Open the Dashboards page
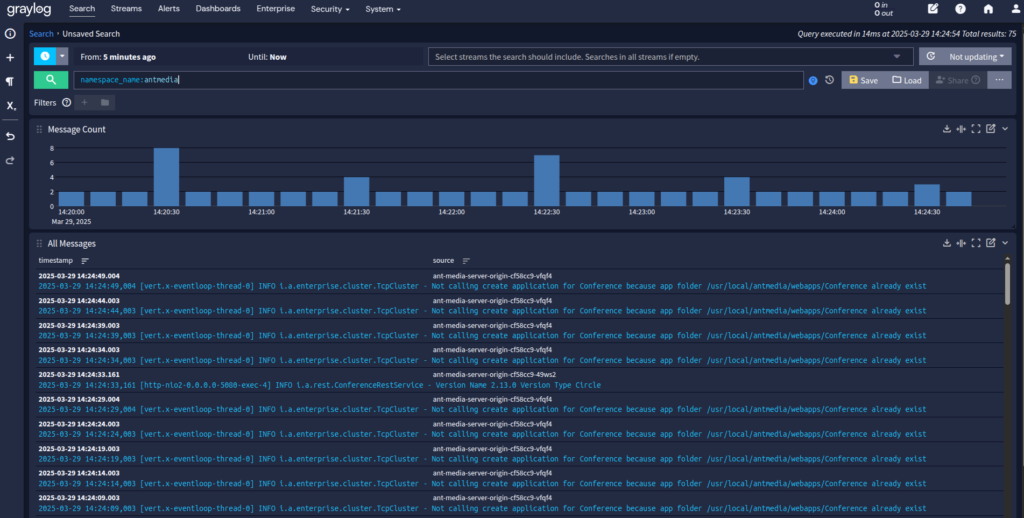The height and width of the screenshot is (518, 1024). (218, 8)
